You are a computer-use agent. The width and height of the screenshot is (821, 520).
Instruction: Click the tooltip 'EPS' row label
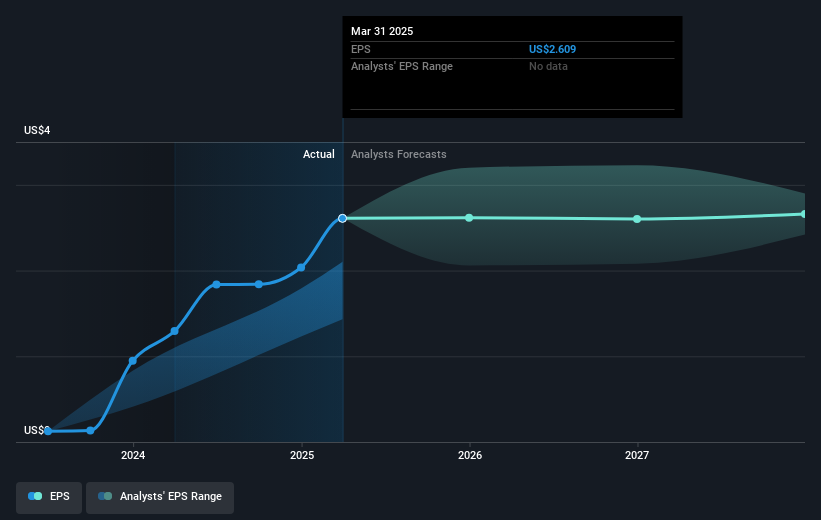tap(361, 49)
